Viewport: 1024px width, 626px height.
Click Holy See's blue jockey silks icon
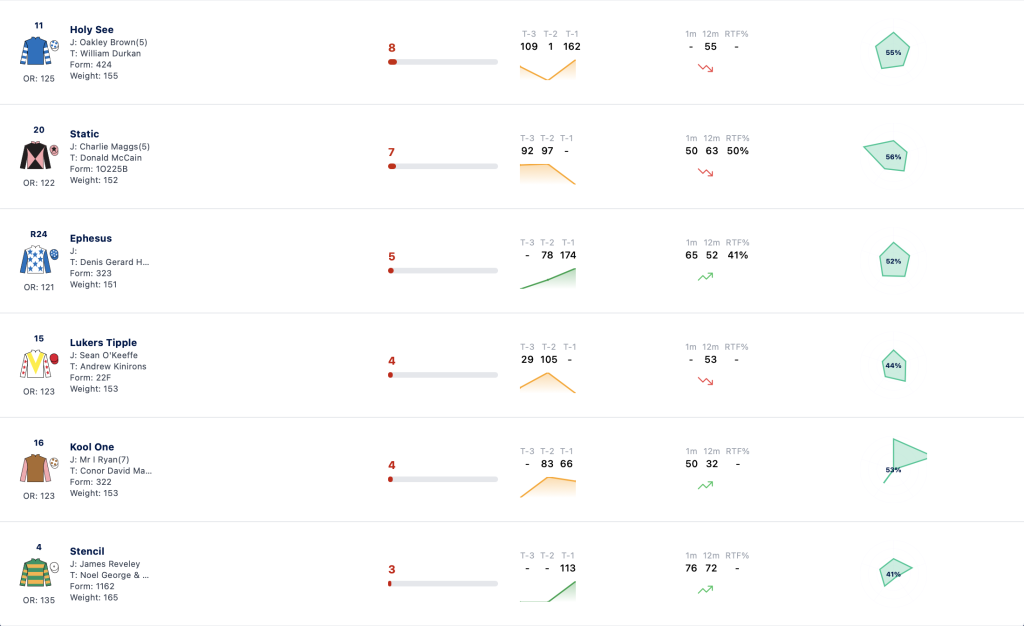click(x=35, y=51)
